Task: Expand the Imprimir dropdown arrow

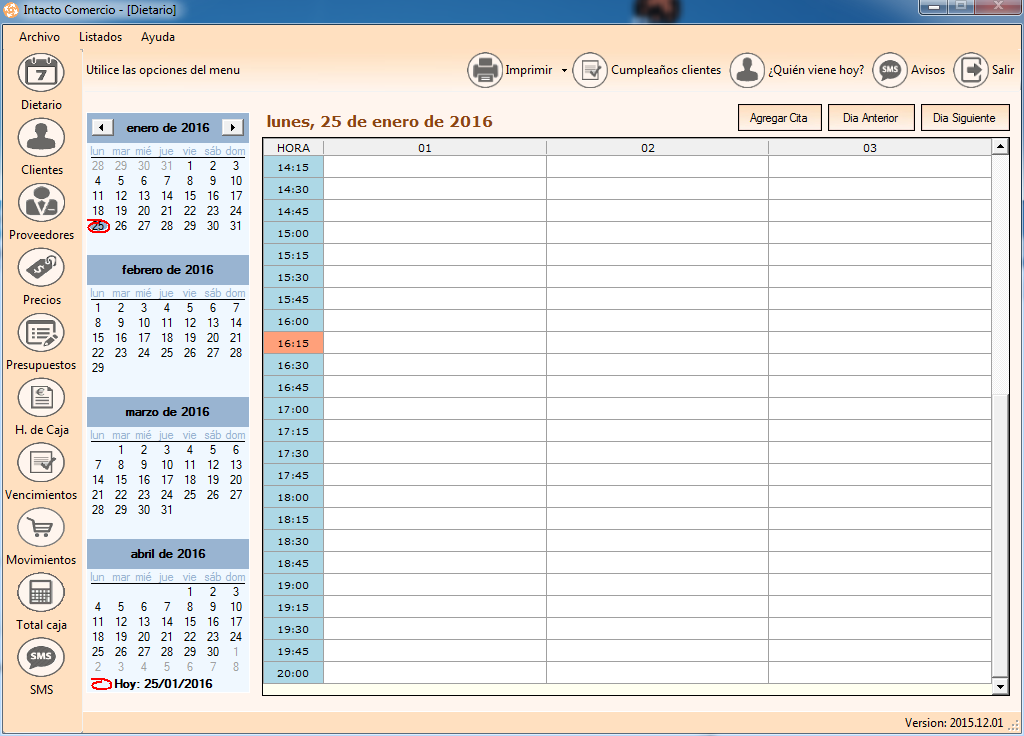Action: point(564,71)
